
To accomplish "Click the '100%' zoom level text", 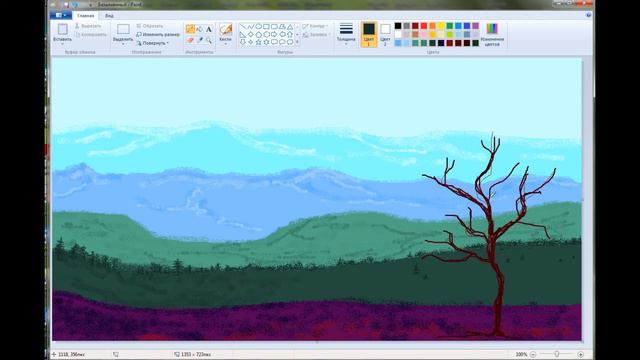I will tap(521, 354).
